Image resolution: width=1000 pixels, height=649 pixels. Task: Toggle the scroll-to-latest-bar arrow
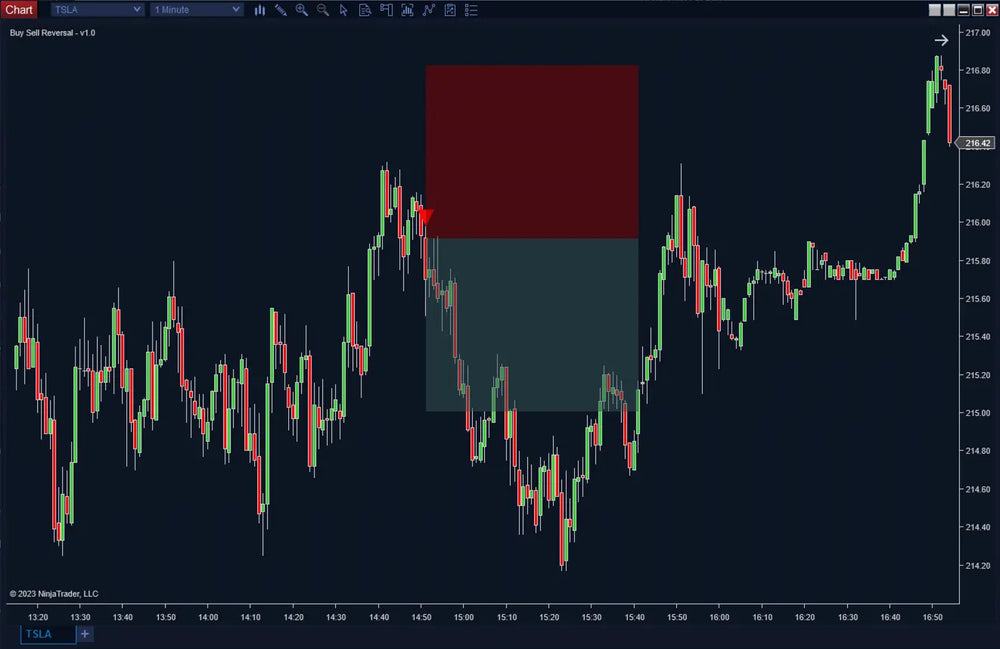click(941, 40)
